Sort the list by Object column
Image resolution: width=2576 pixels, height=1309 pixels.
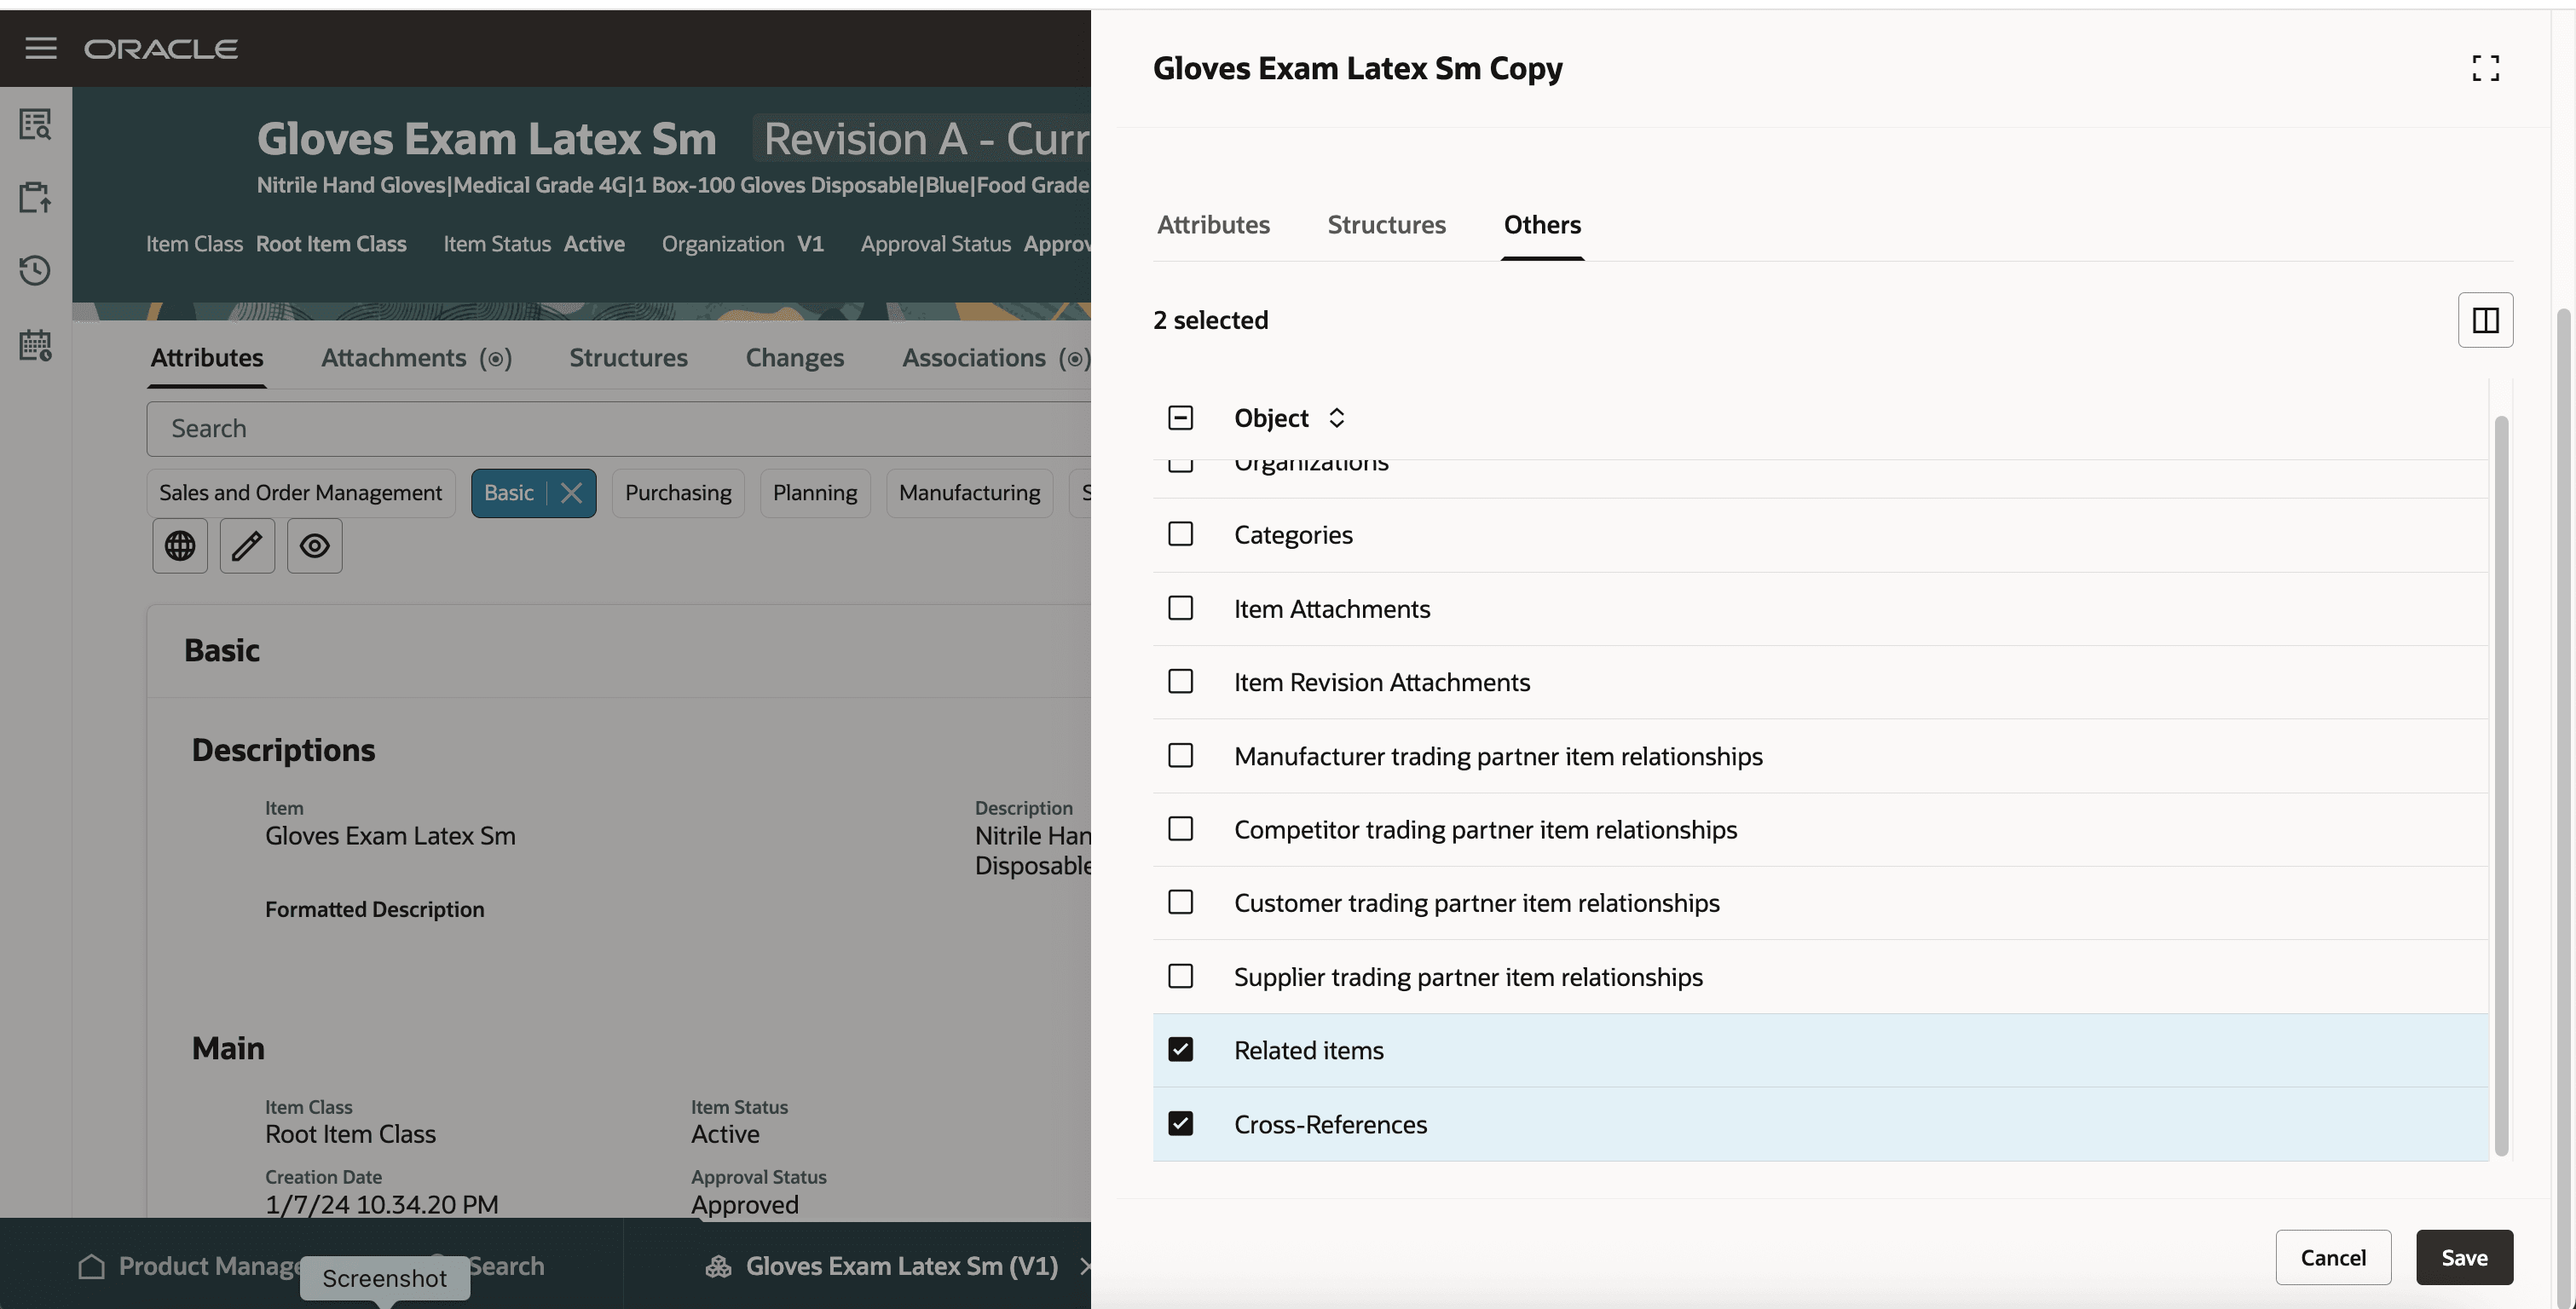tap(1336, 418)
